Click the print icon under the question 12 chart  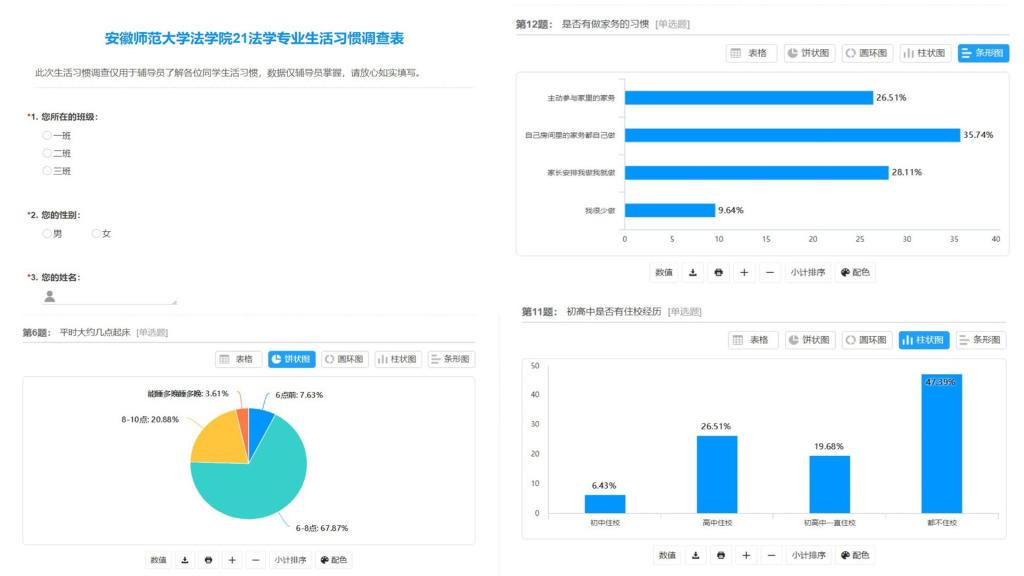tap(718, 272)
